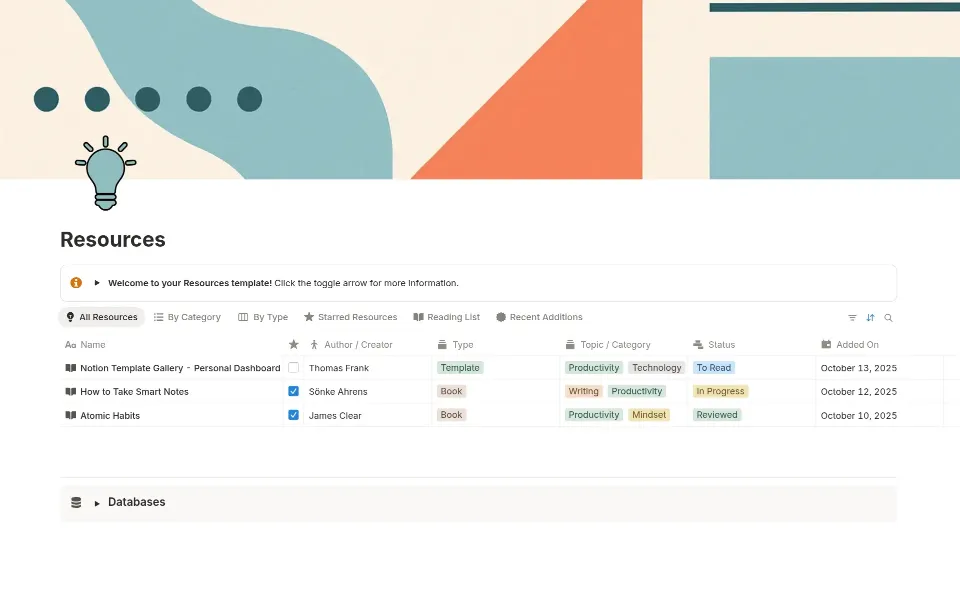Switch to the All Resources view
Image resolution: width=960 pixels, height=600 pixels.
[102, 317]
